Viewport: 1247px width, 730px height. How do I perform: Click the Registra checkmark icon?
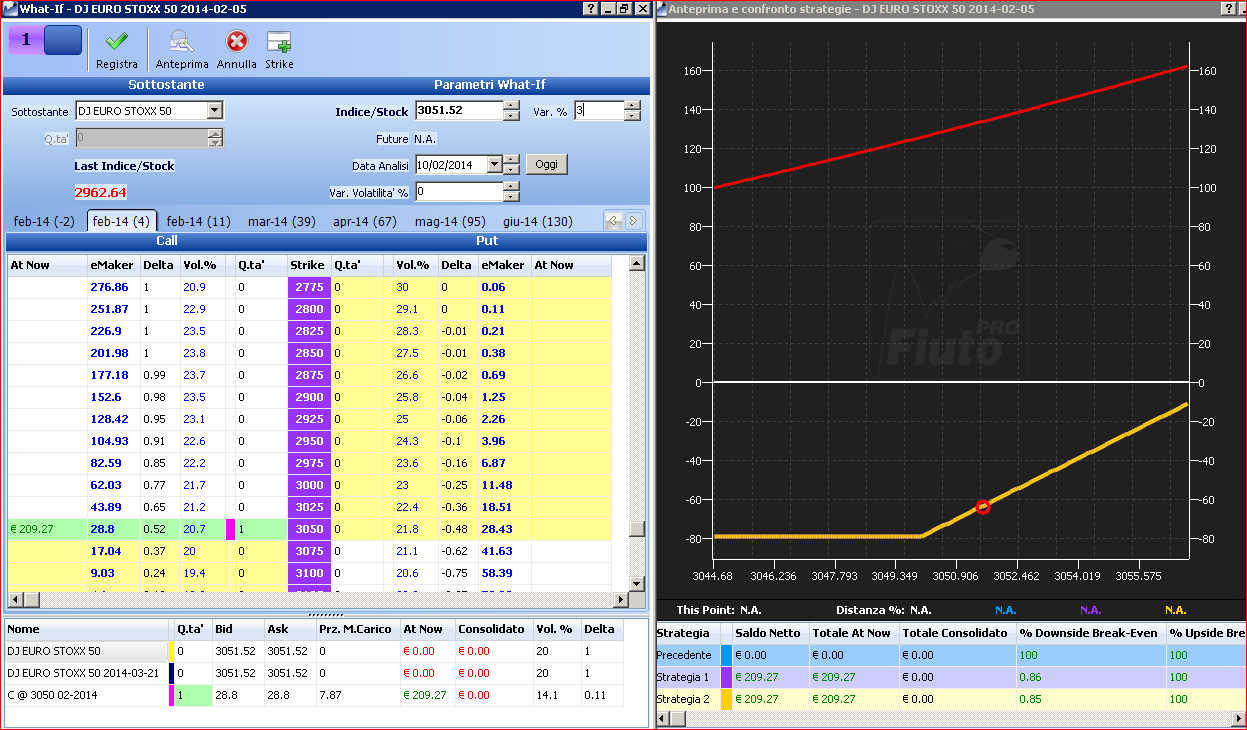point(117,41)
